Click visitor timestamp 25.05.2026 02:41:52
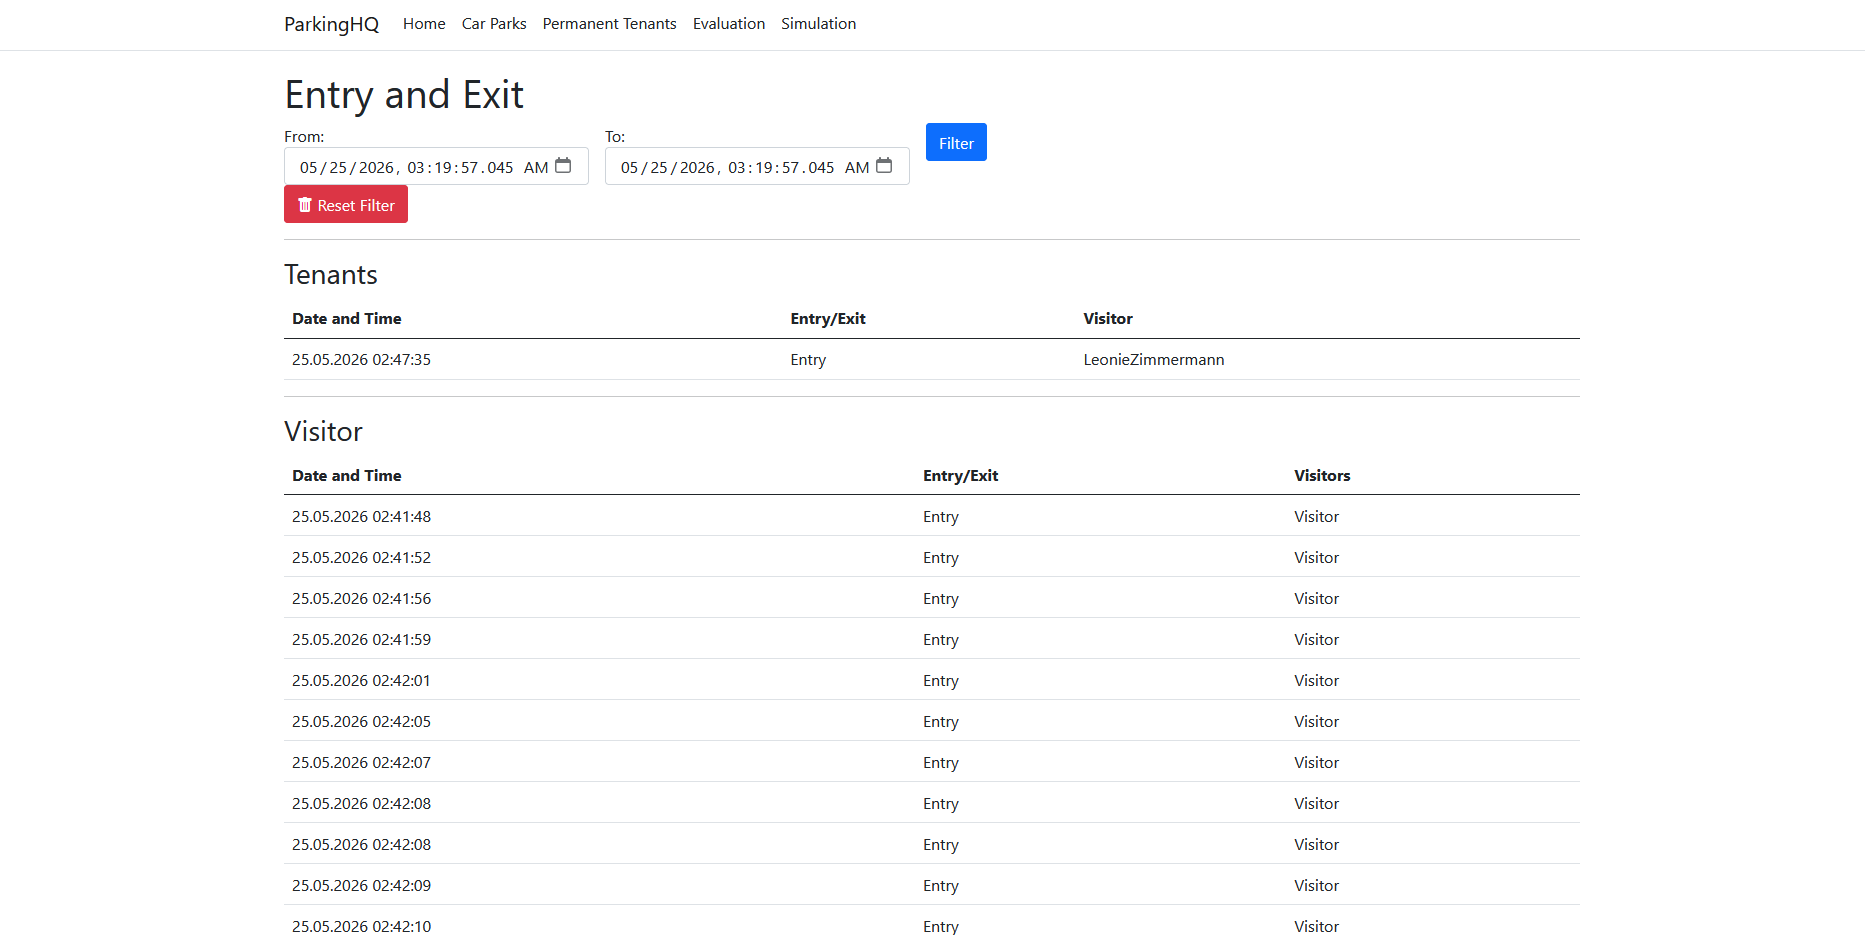 click(x=361, y=558)
